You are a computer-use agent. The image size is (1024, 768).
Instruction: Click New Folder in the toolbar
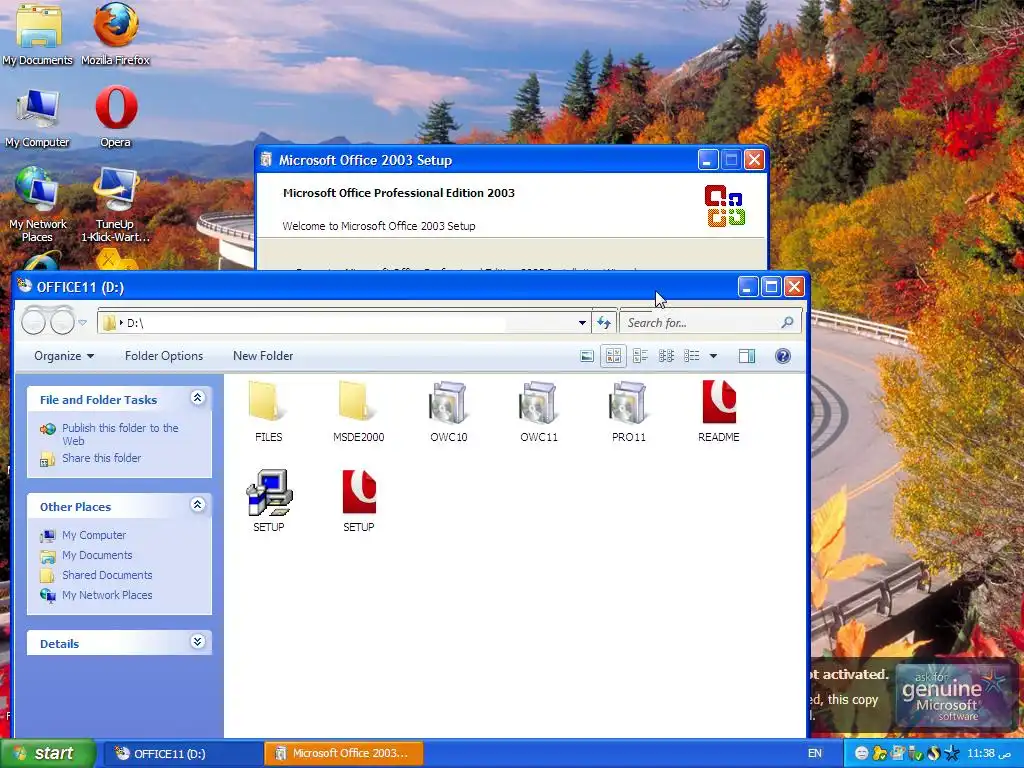click(263, 356)
